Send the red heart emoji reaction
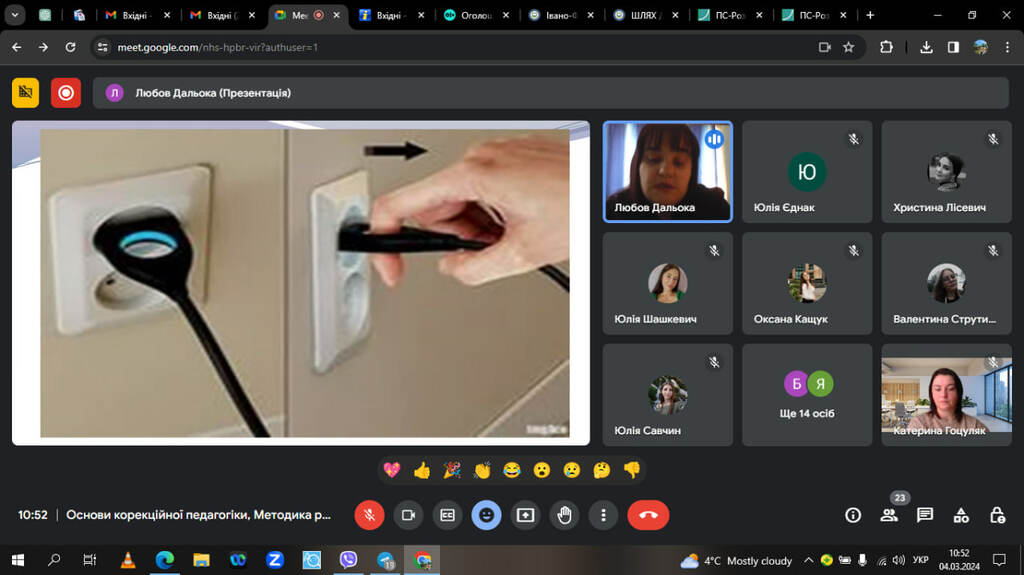The image size is (1024, 575). [x=392, y=470]
